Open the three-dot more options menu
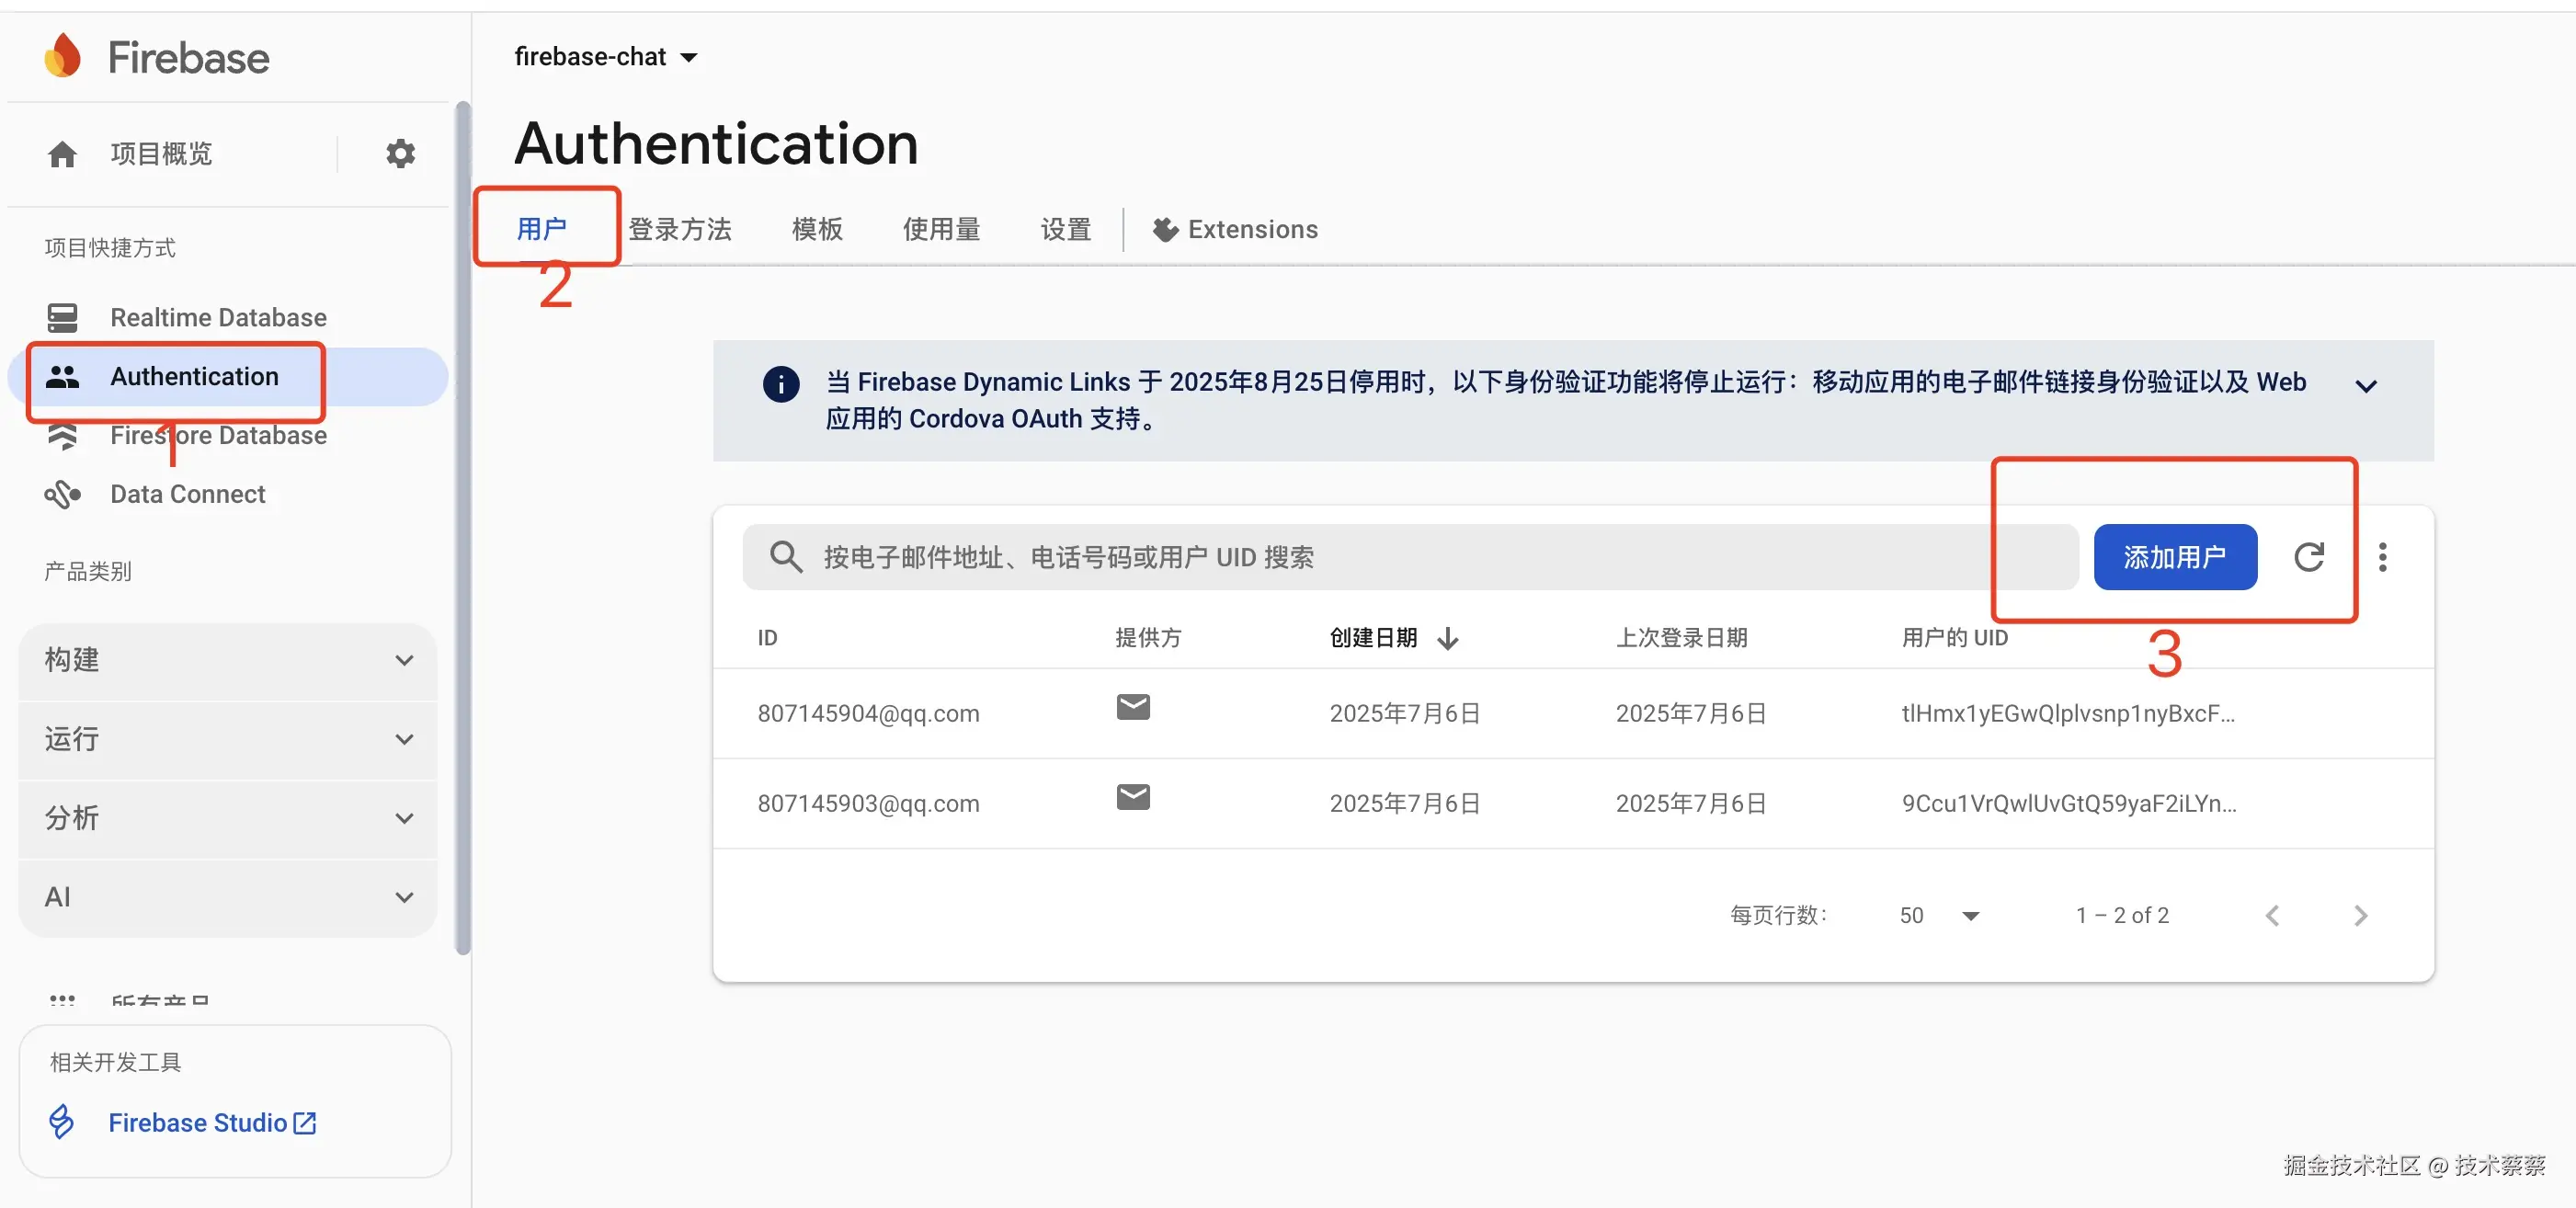Screen dimensions: 2576x1208 coord(2382,557)
